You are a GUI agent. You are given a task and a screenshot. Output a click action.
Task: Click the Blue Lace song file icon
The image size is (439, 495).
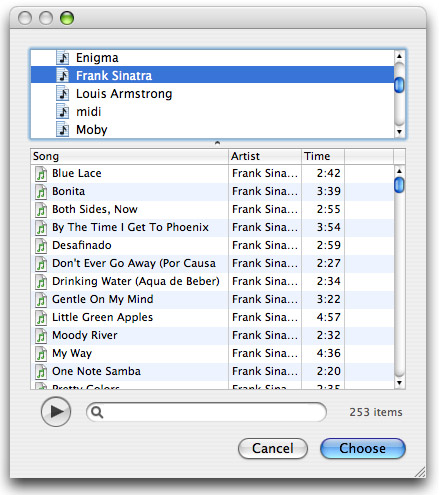(41, 174)
